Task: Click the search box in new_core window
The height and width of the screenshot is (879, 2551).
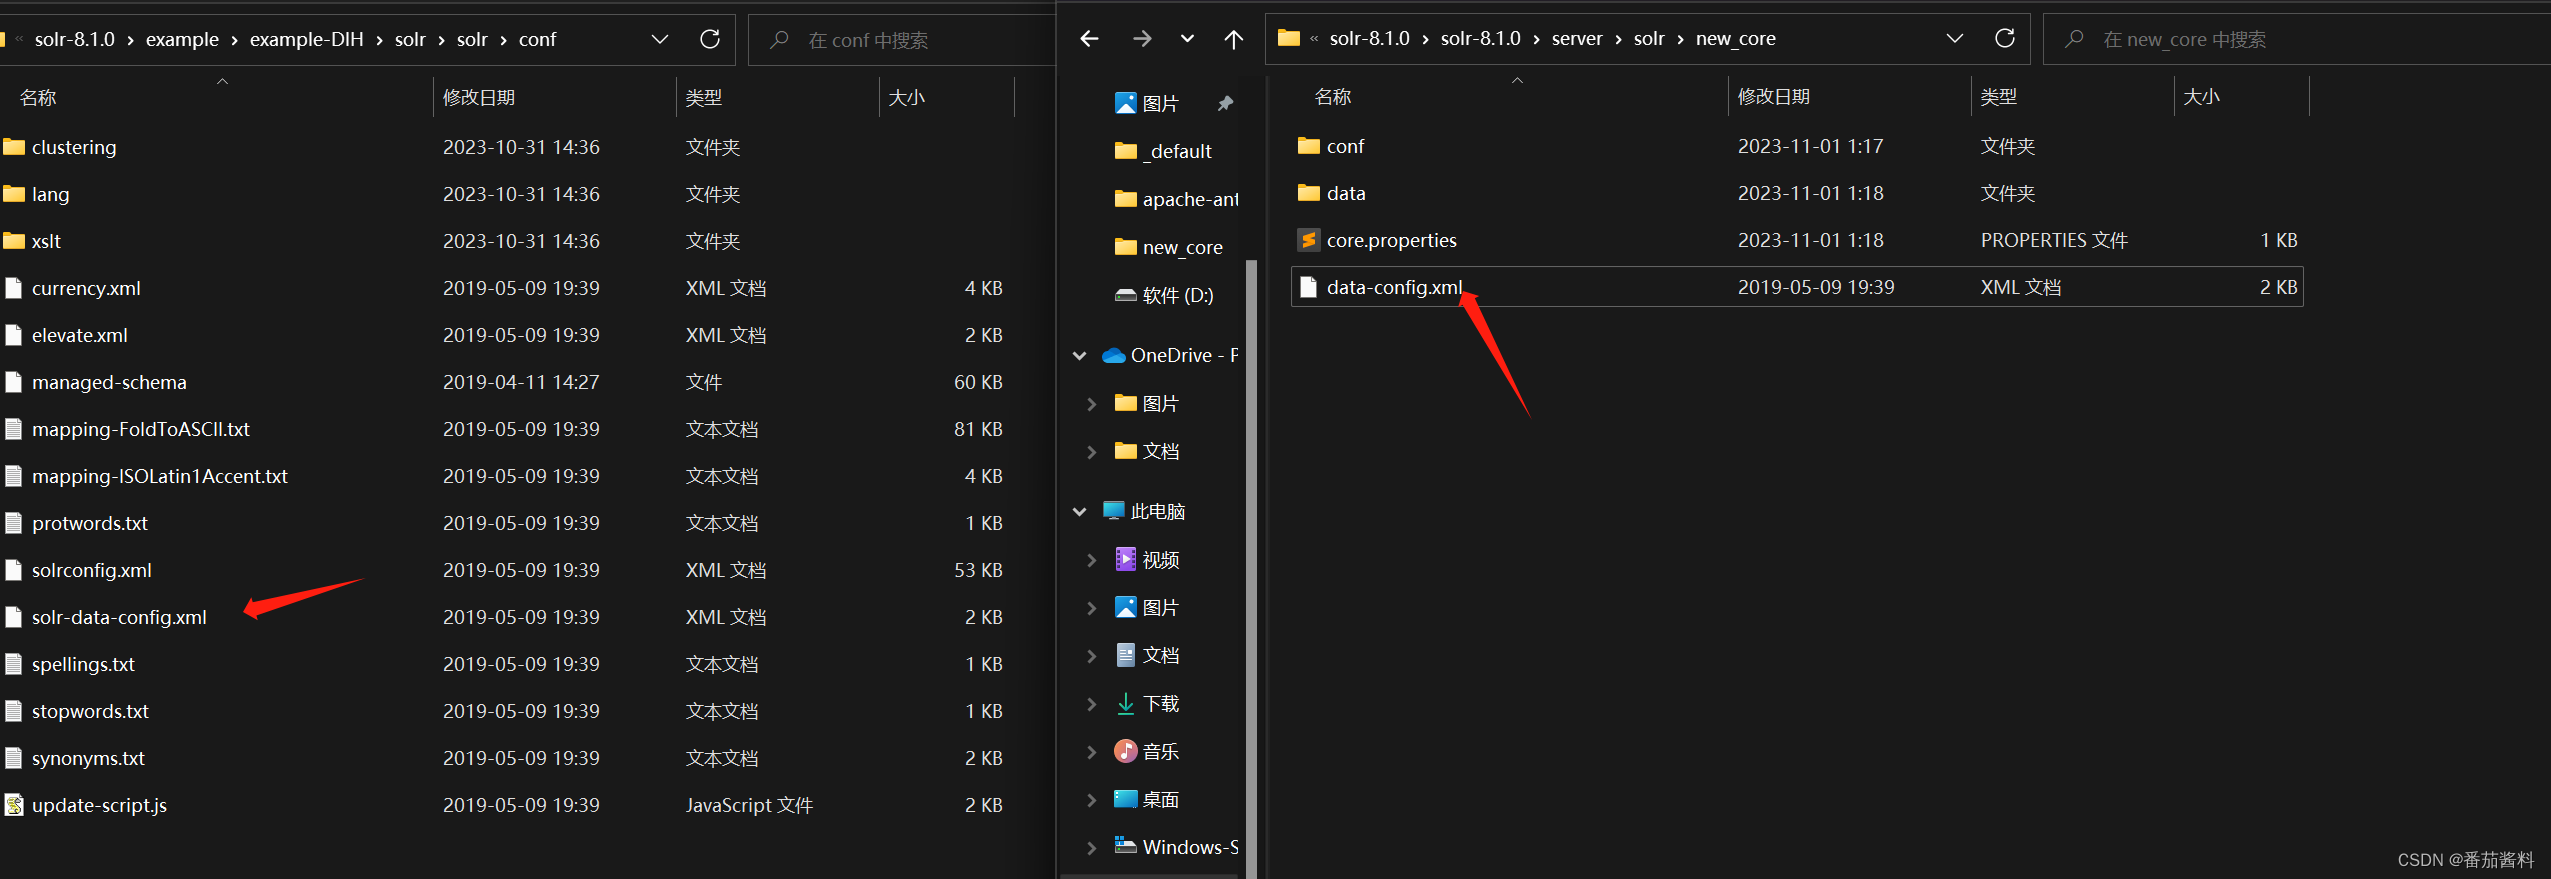Action: (x=2297, y=39)
